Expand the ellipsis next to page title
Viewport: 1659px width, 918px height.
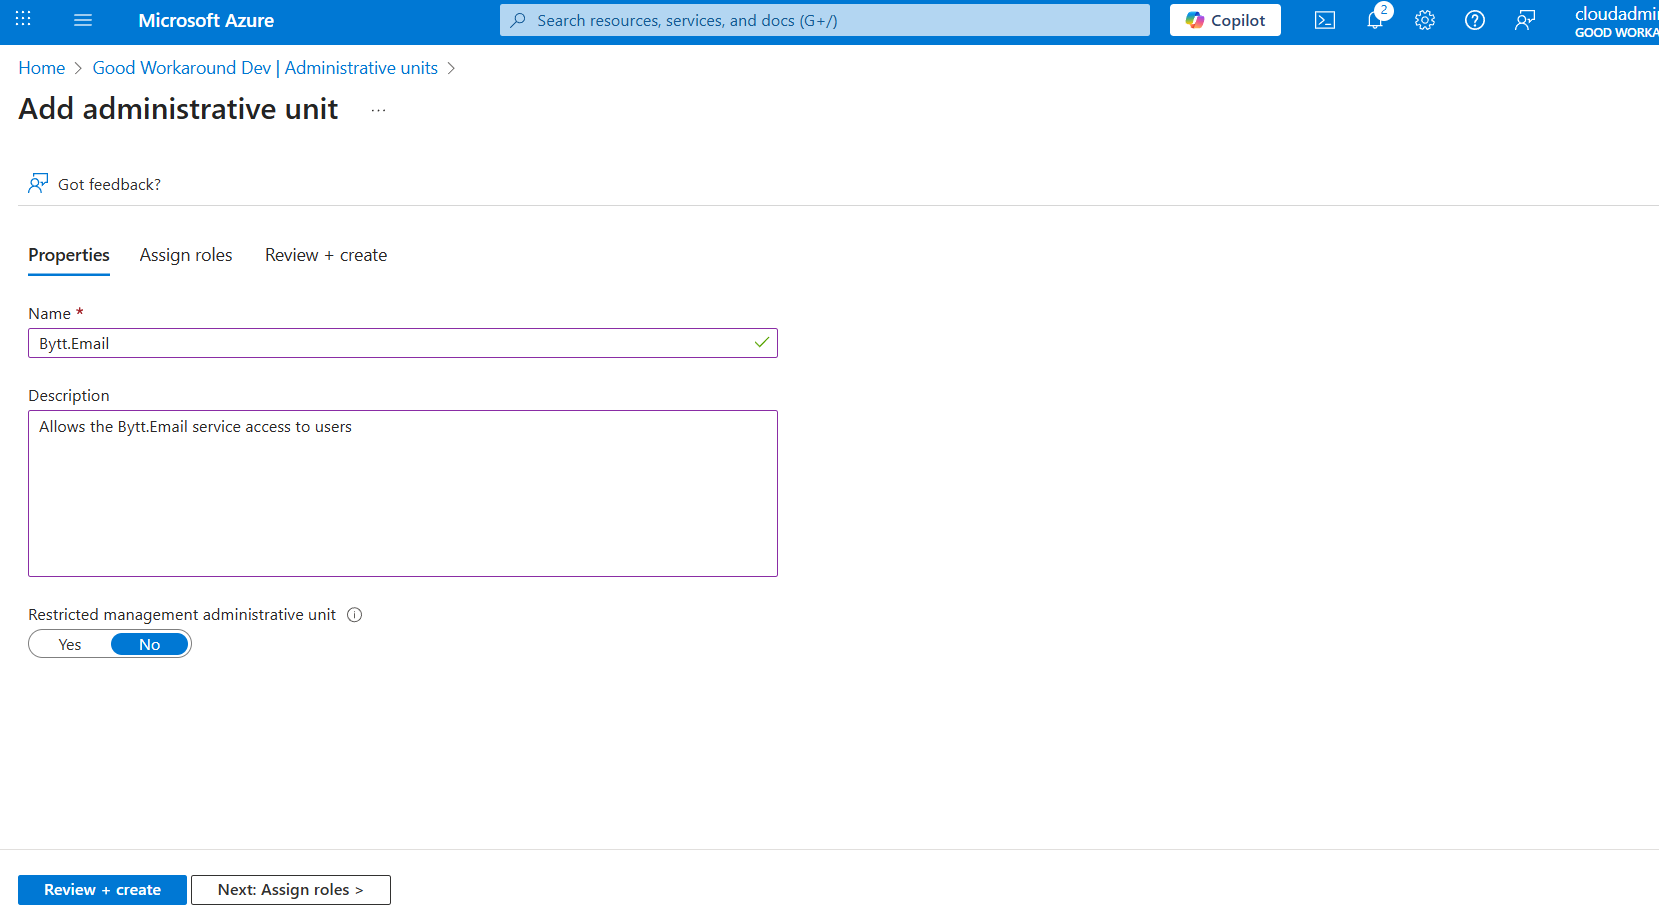click(x=378, y=110)
